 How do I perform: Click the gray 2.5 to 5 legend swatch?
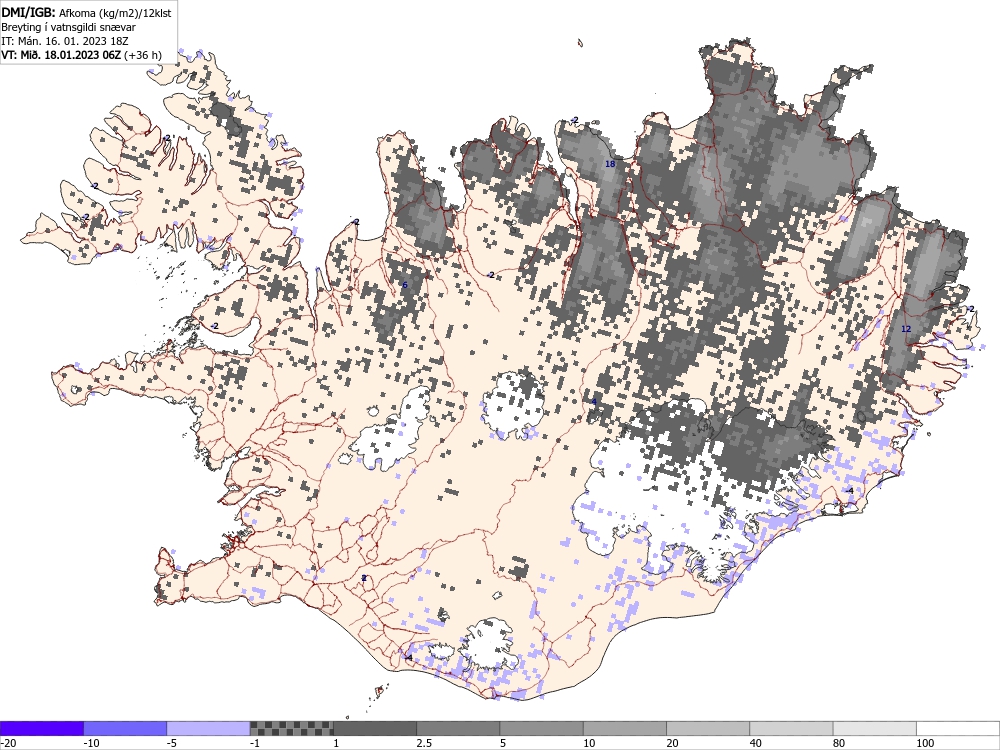[458, 728]
